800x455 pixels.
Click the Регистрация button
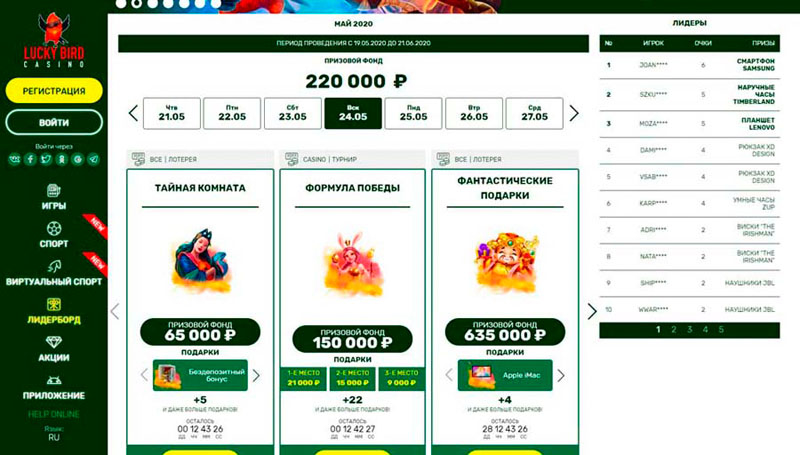[x=54, y=91]
